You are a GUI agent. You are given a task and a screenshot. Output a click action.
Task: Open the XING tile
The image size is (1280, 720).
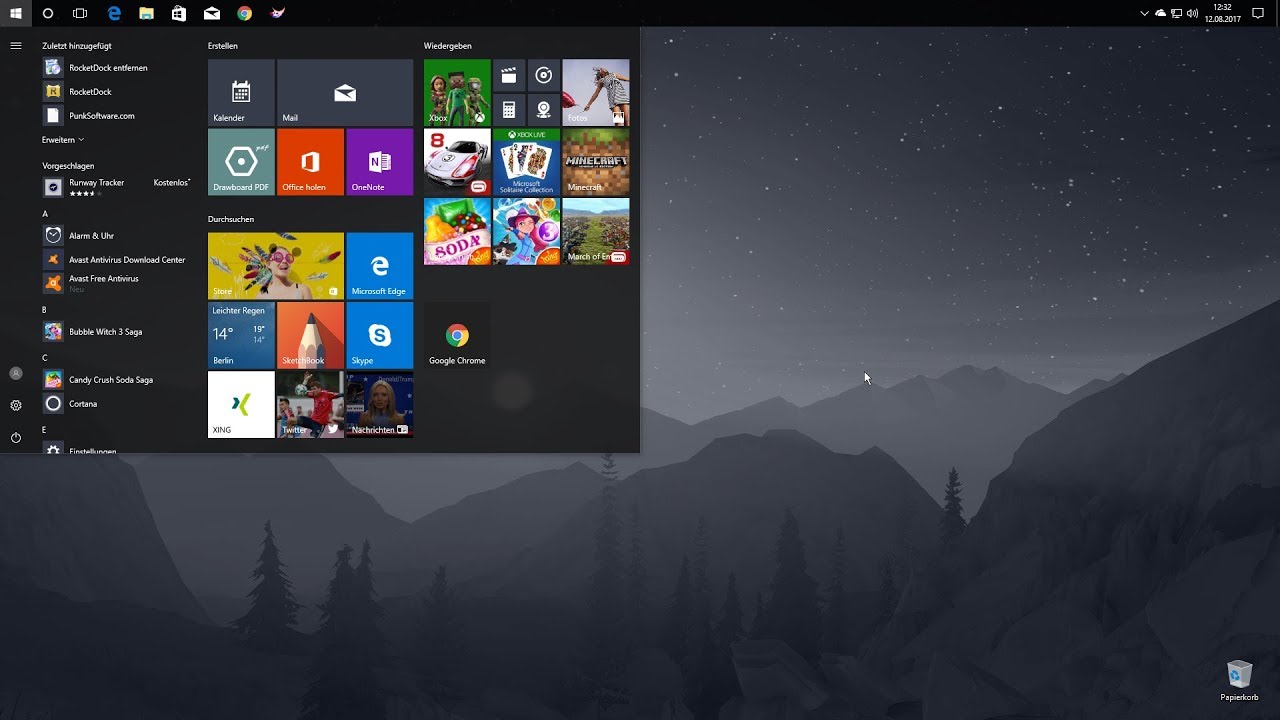[241, 404]
